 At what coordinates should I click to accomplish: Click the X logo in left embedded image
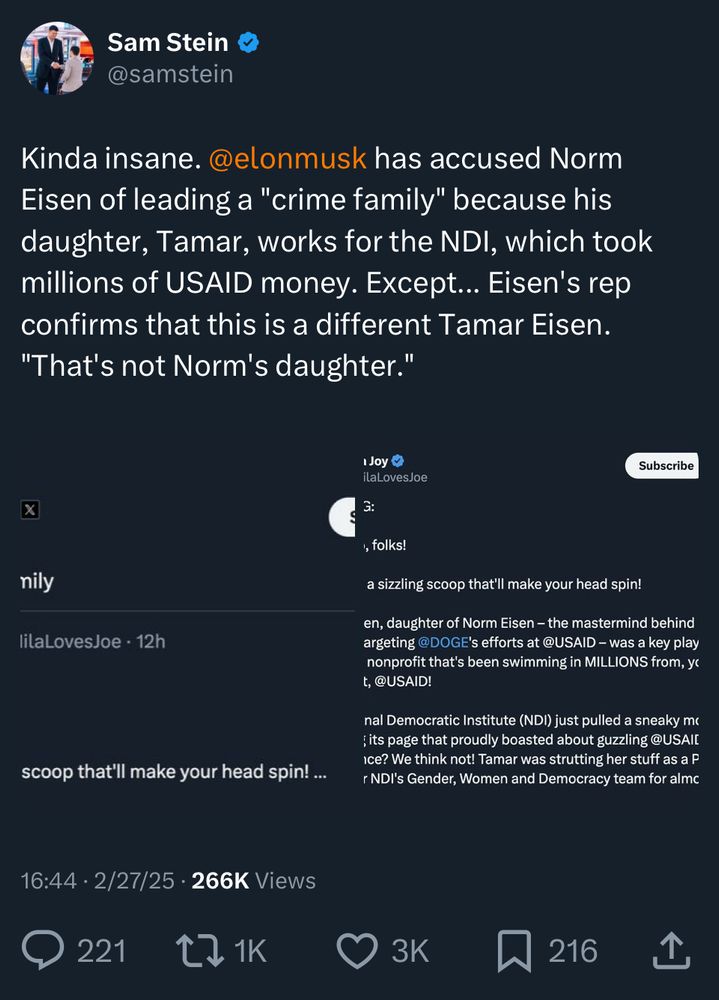(30, 510)
